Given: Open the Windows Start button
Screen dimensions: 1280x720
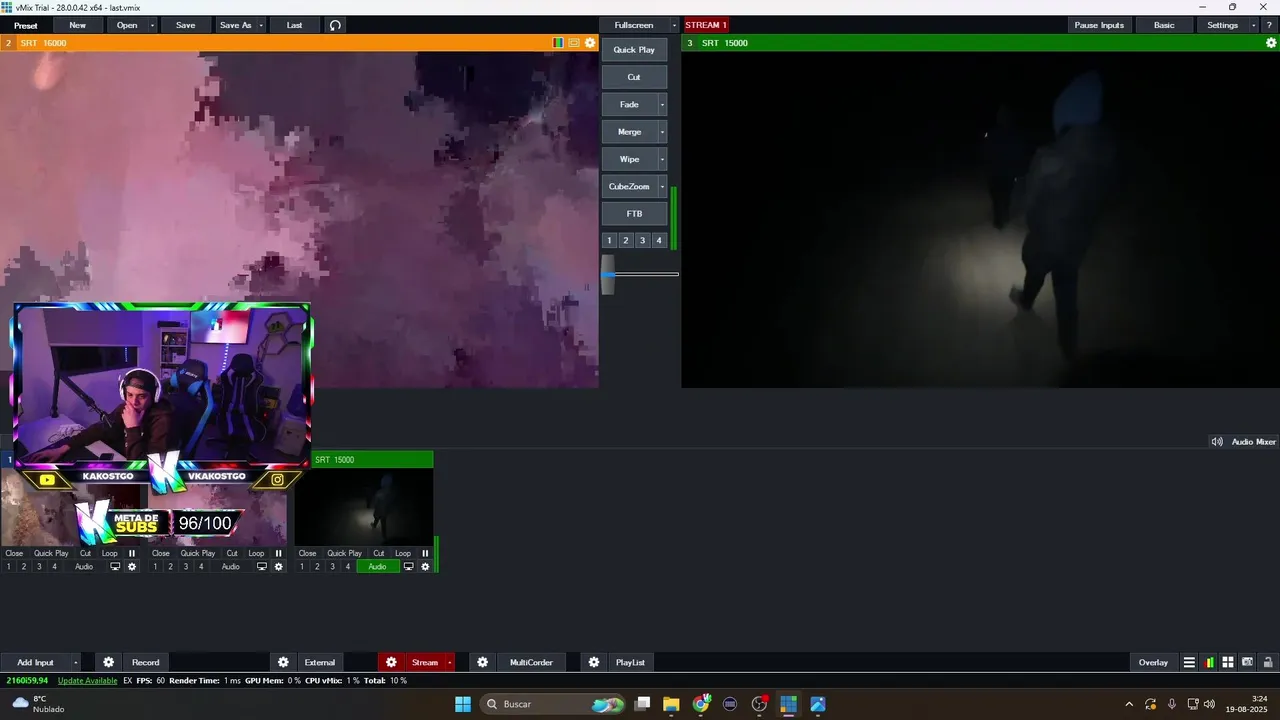Looking at the screenshot, I should 463,704.
